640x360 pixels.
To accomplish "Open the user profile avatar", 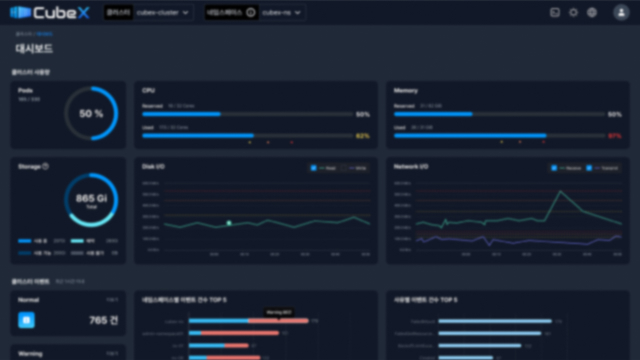I will 621,13.
